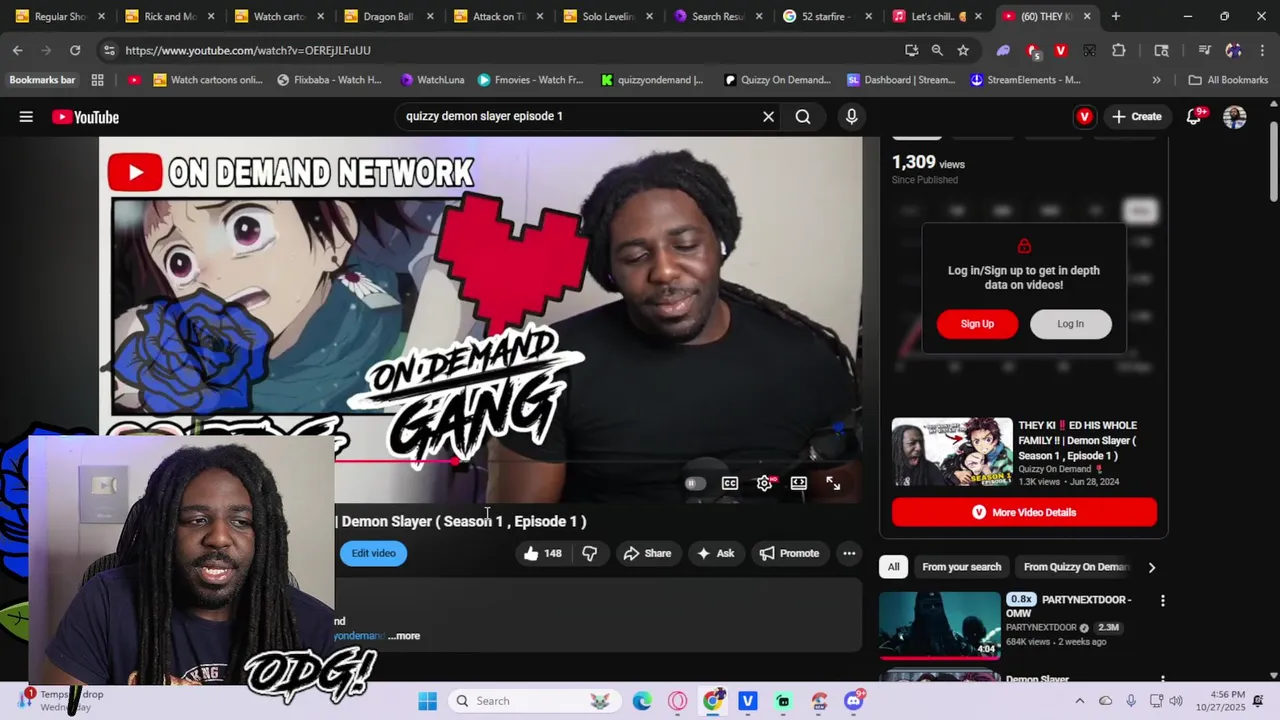Enter fullscreen video mode
Screen dimensions: 1280x720
[833, 483]
